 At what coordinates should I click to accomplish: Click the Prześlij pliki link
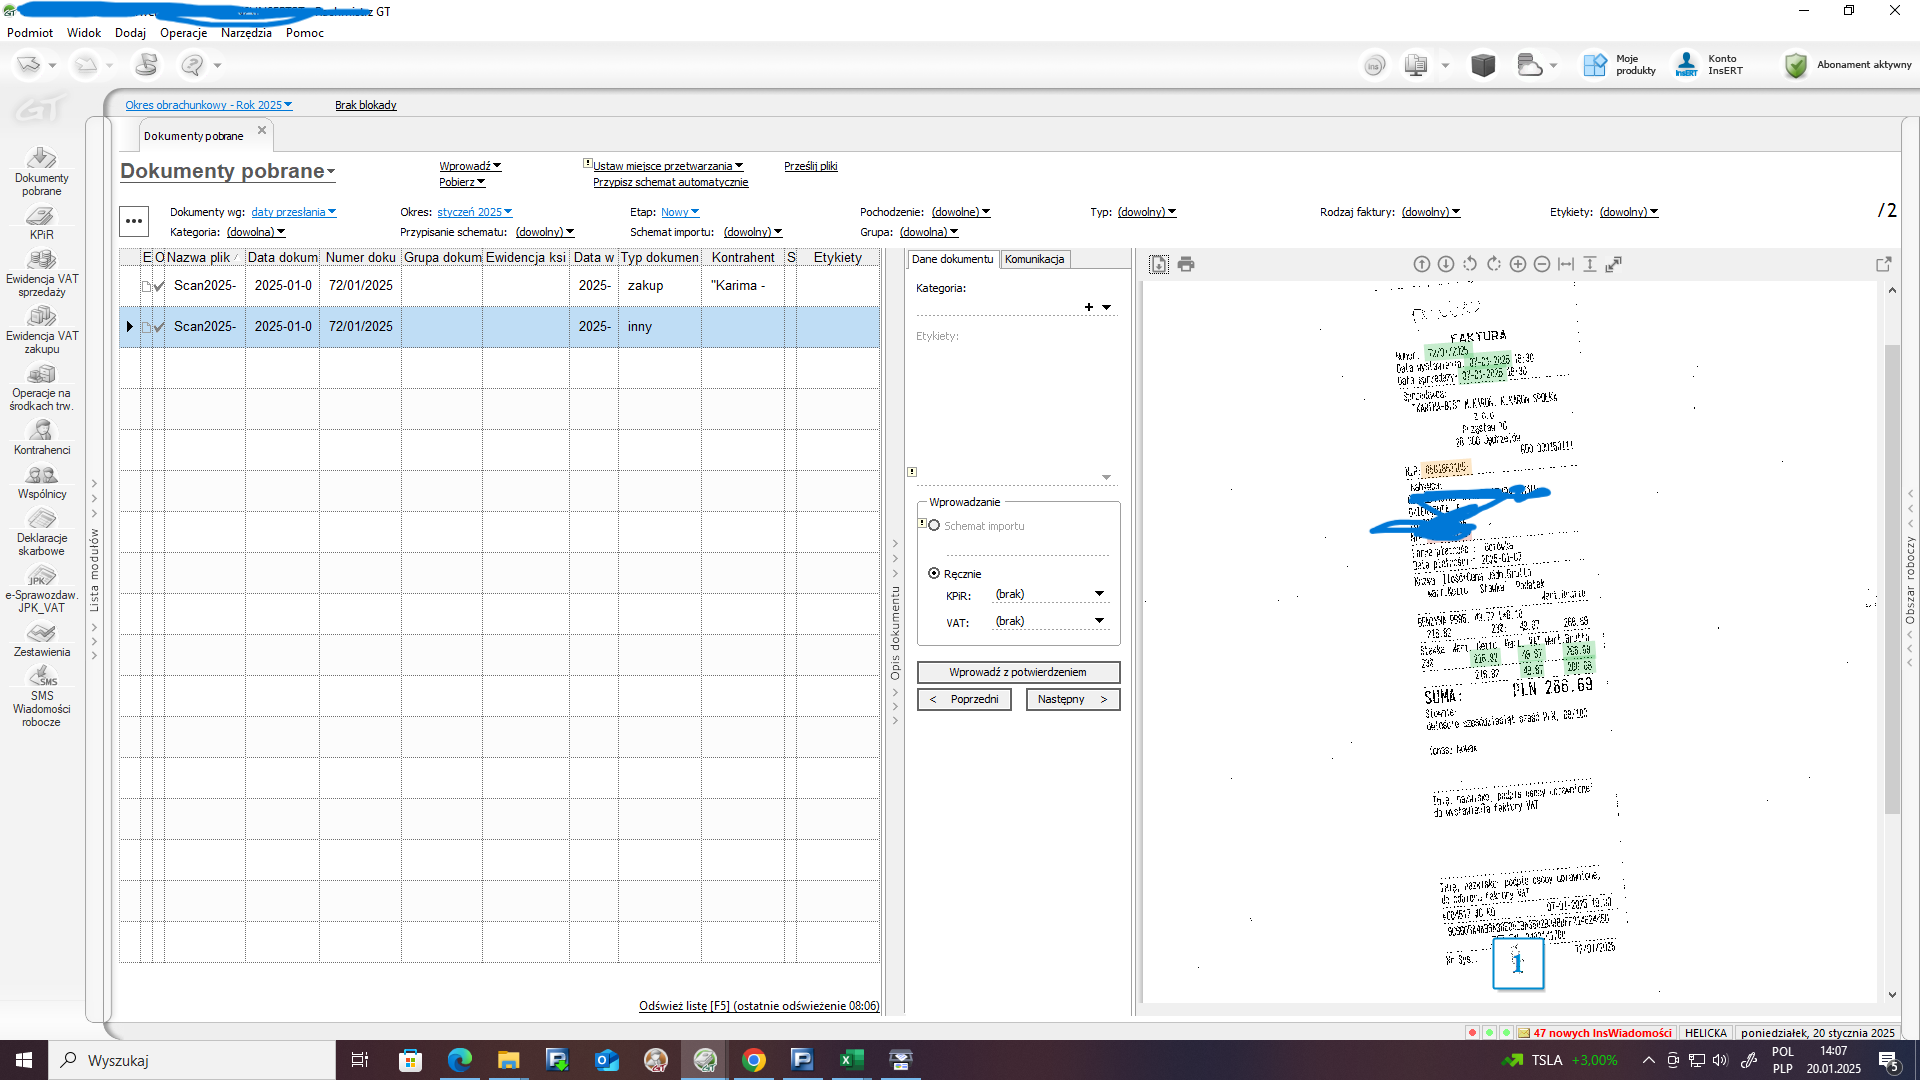(x=810, y=166)
